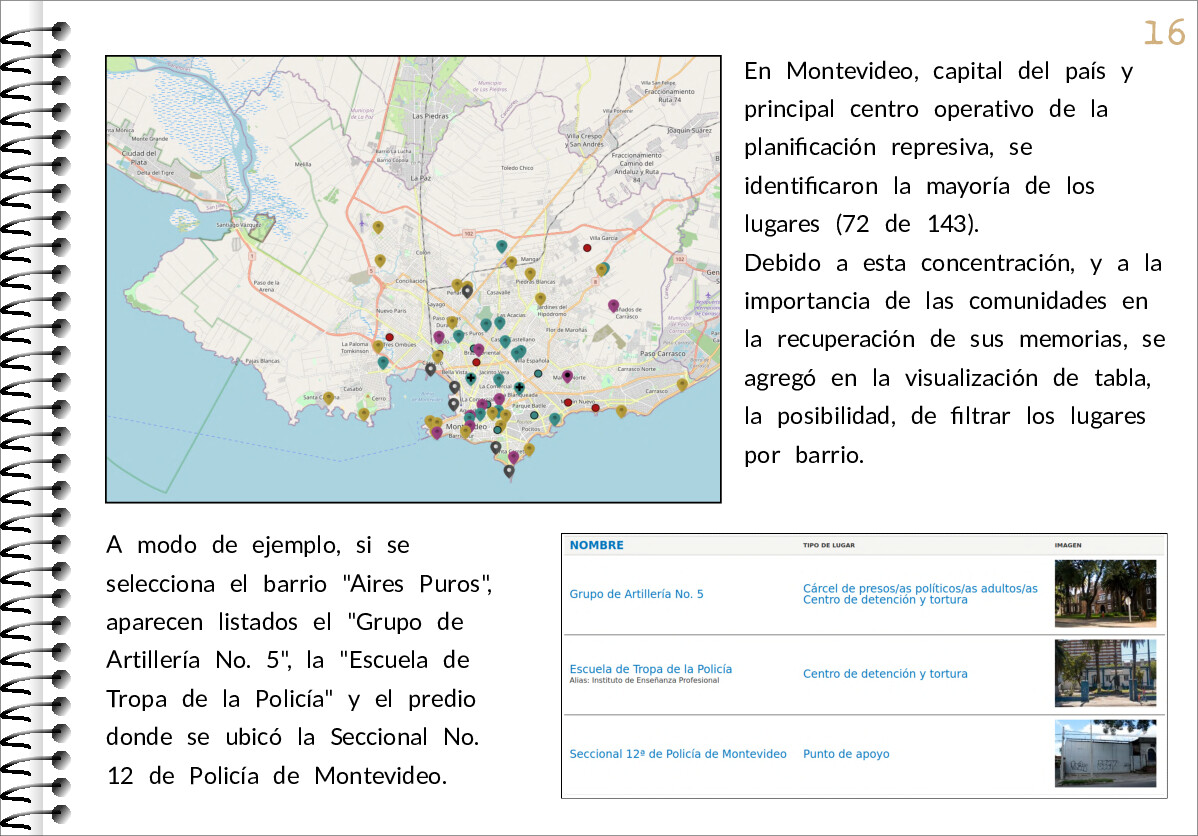
Task: Click the 'Paso Carrasco' map label
Action: click(x=662, y=353)
